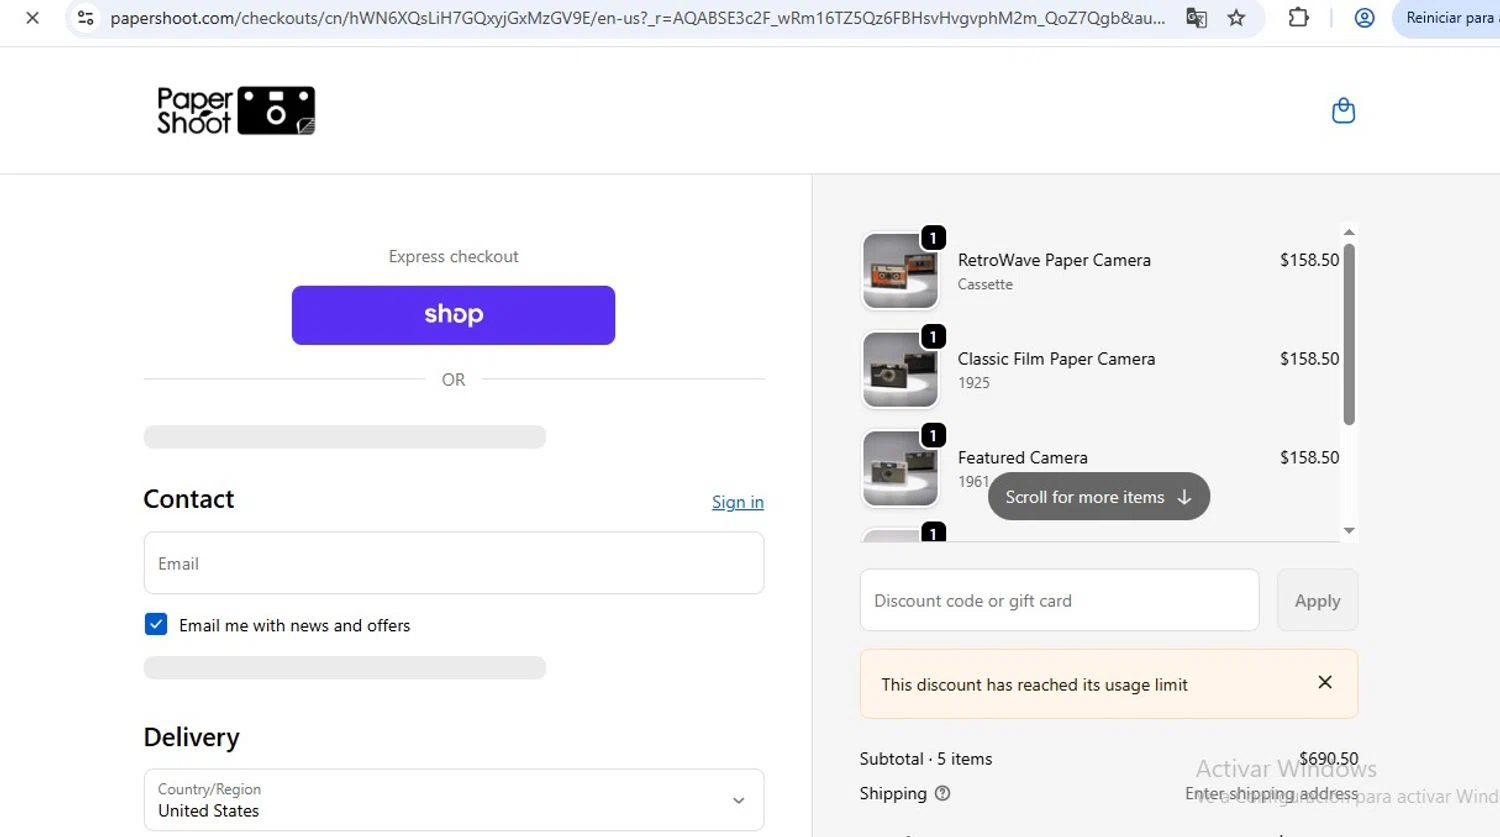Image resolution: width=1500 pixels, height=837 pixels.
Task: Click the Classic Film Paper Camera name
Action: point(1056,359)
